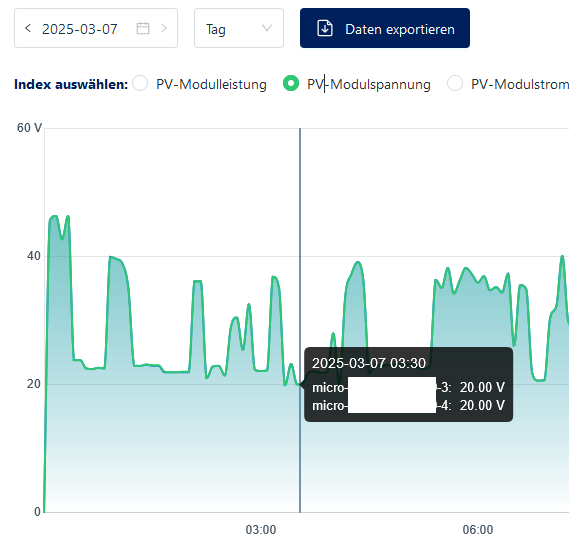This screenshot has width=569, height=548.
Task: Expand dropdown via Tag chevron arrow
Action: [267, 28]
